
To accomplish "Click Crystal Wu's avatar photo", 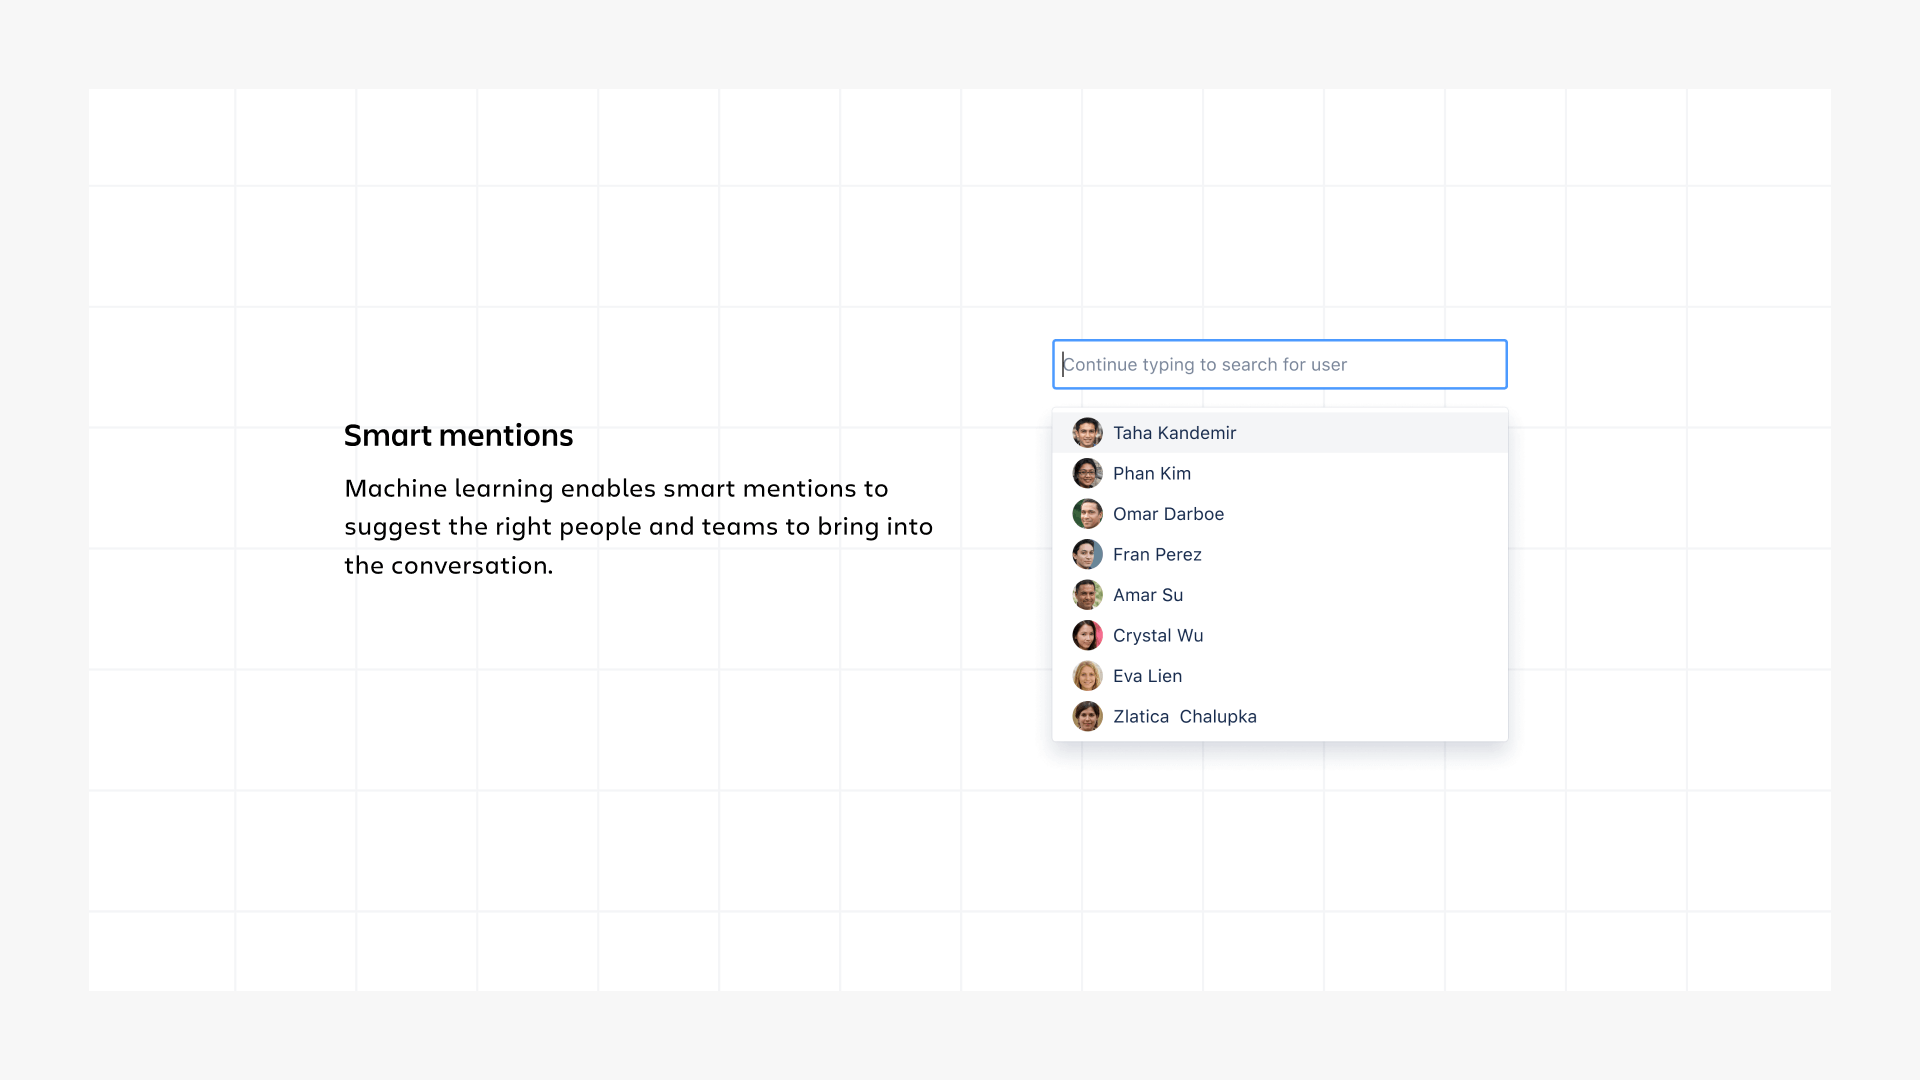I will tap(1087, 635).
